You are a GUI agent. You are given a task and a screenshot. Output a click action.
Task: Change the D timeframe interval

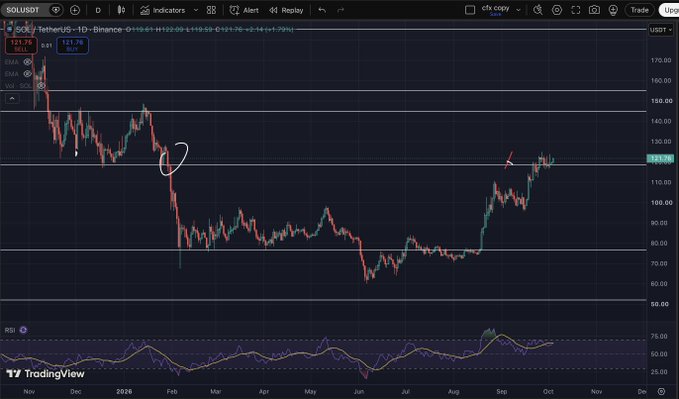[x=98, y=10]
